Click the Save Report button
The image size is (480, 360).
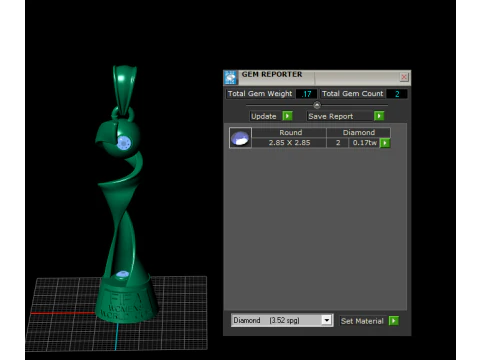pyautogui.click(x=340, y=116)
